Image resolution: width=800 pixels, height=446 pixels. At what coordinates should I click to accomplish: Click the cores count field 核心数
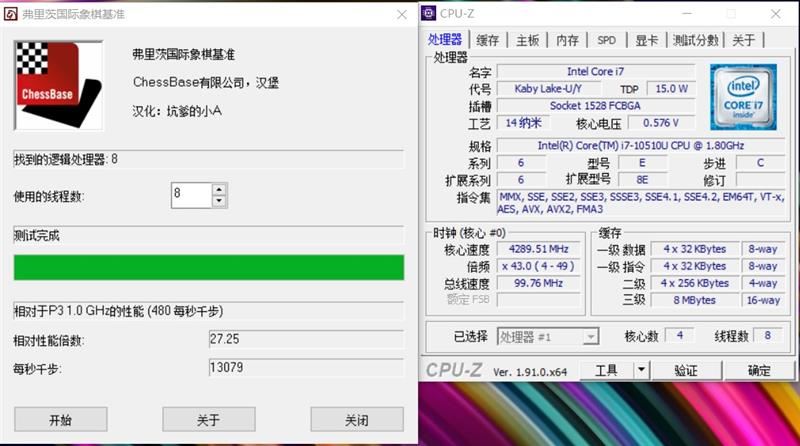pyautogui.click(x=680, y=335)
